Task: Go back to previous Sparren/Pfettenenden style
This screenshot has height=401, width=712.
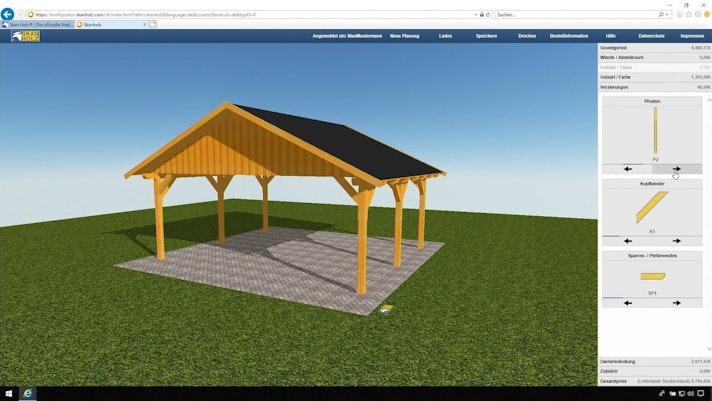Action: [628, 303]
